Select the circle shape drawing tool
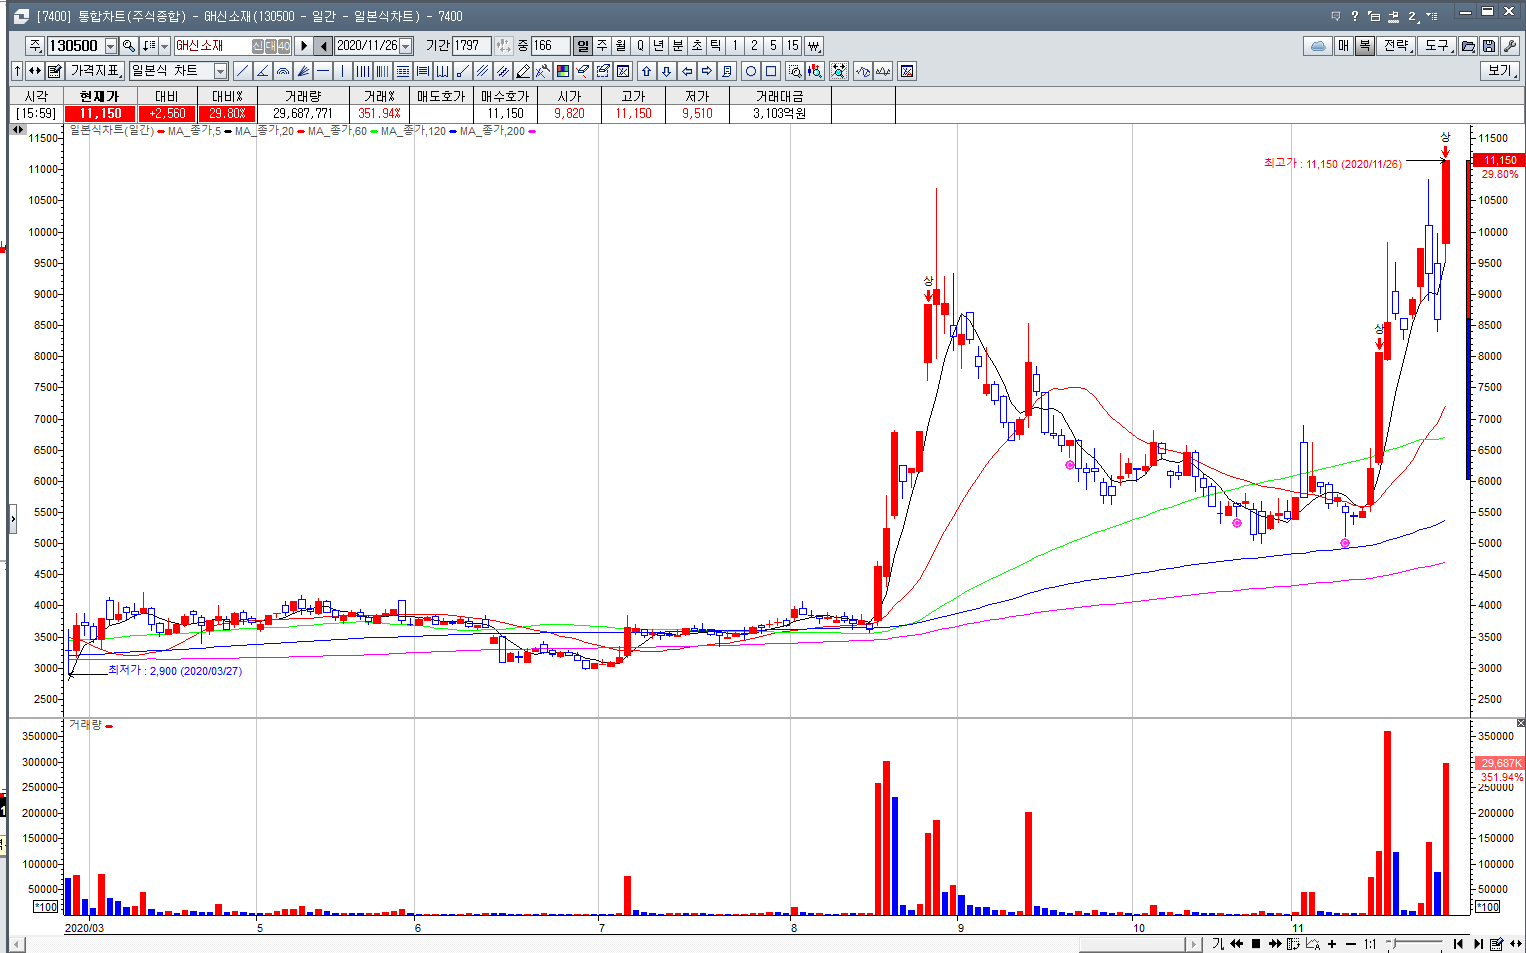The width and height of the screenshot is (1526, 953). [751, 71]
